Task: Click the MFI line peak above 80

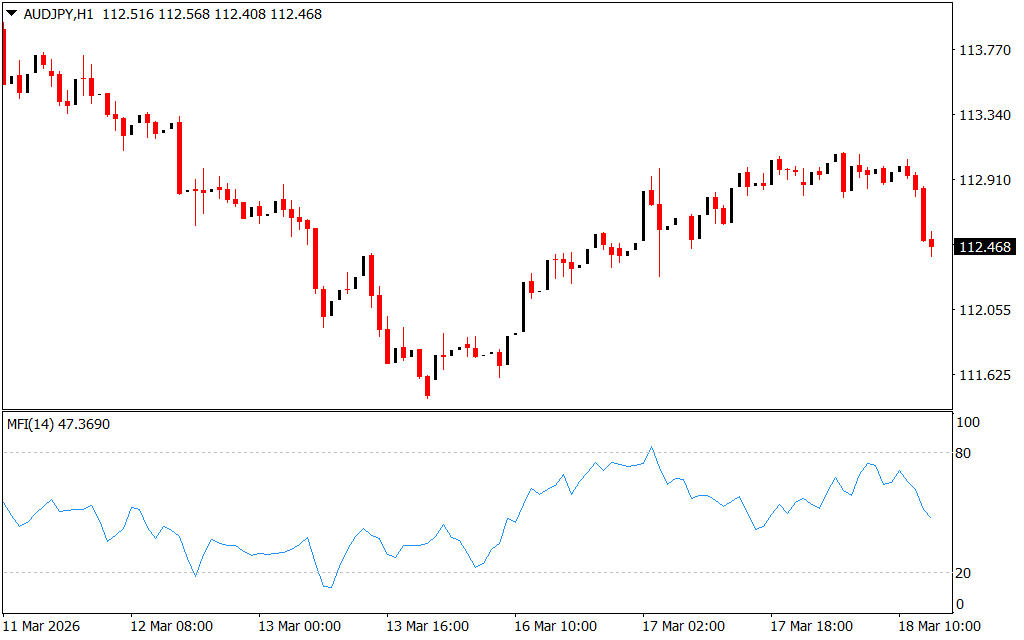Action: click(x=651, y=448)
